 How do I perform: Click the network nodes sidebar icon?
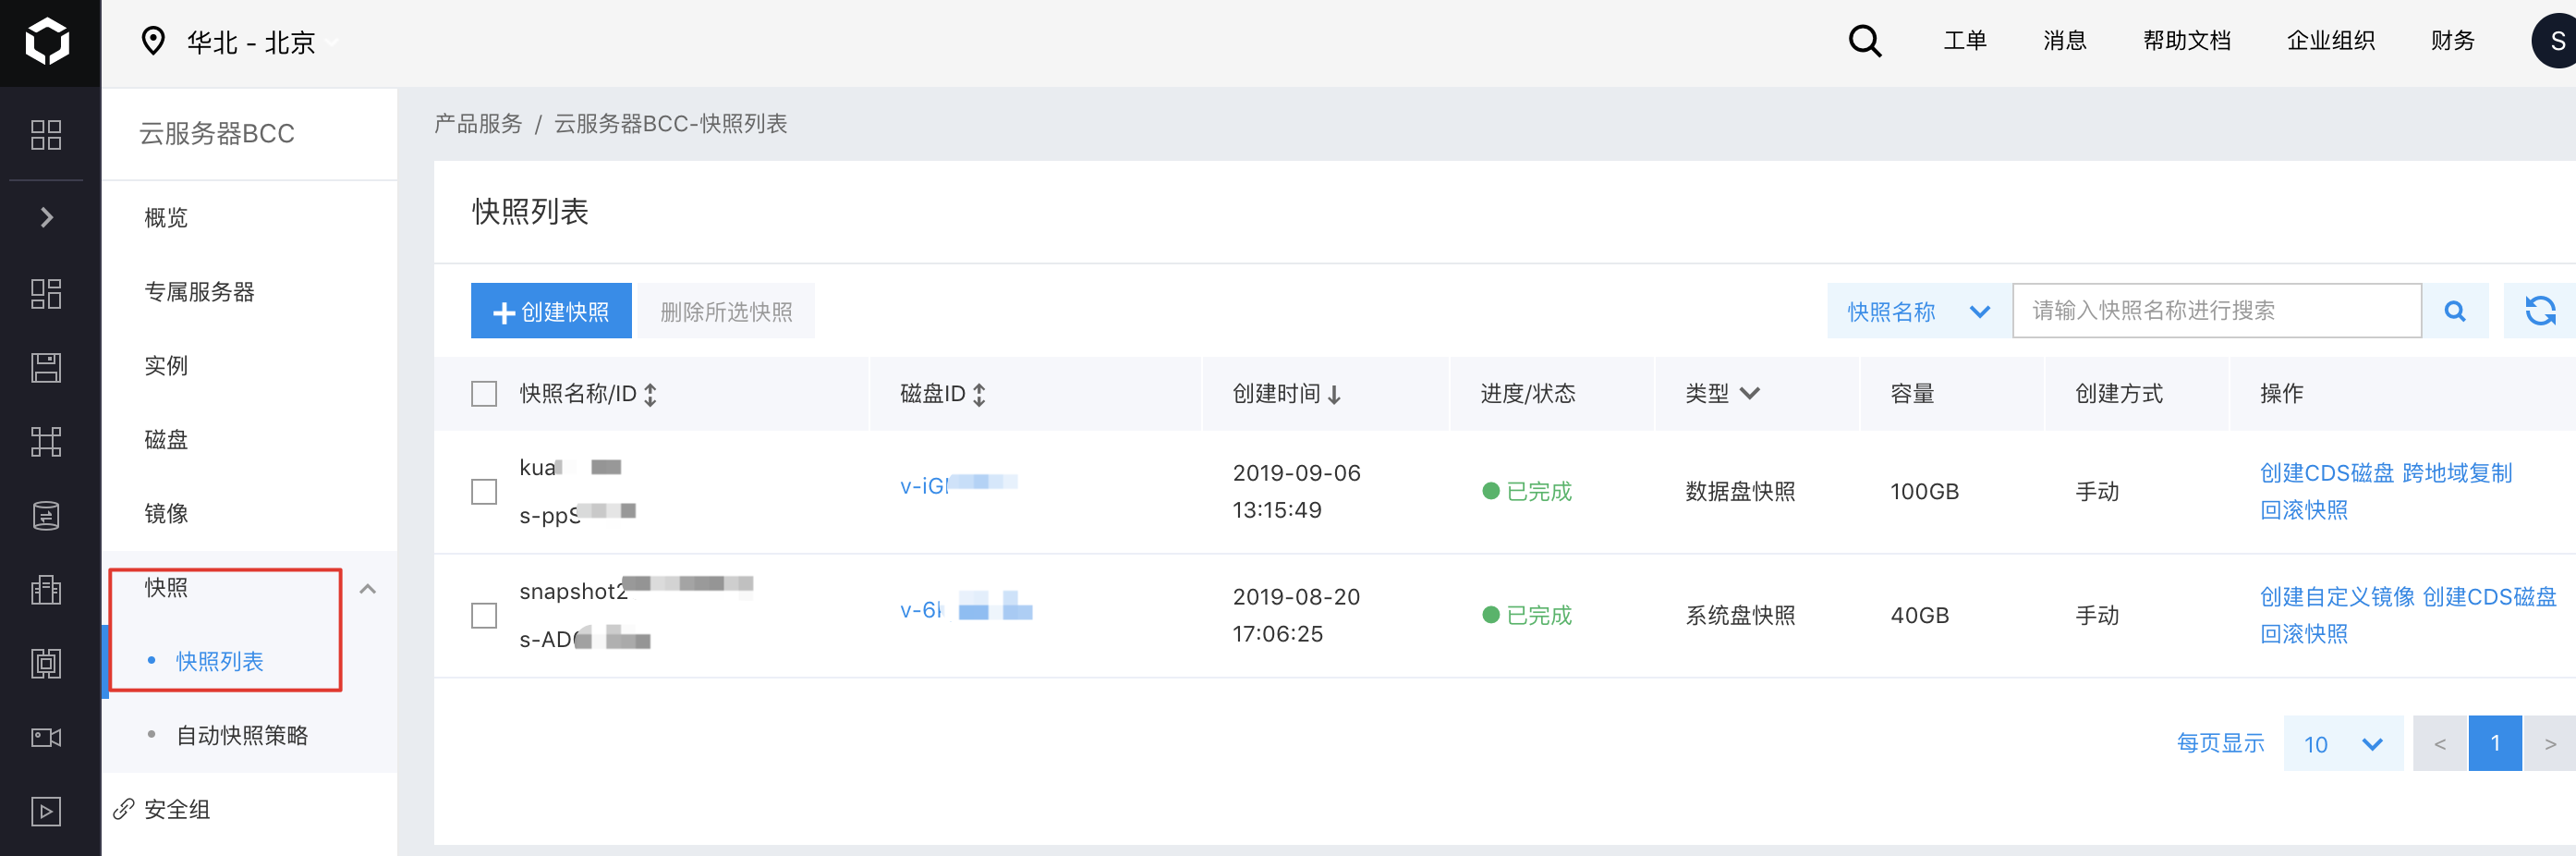point(46,441)
